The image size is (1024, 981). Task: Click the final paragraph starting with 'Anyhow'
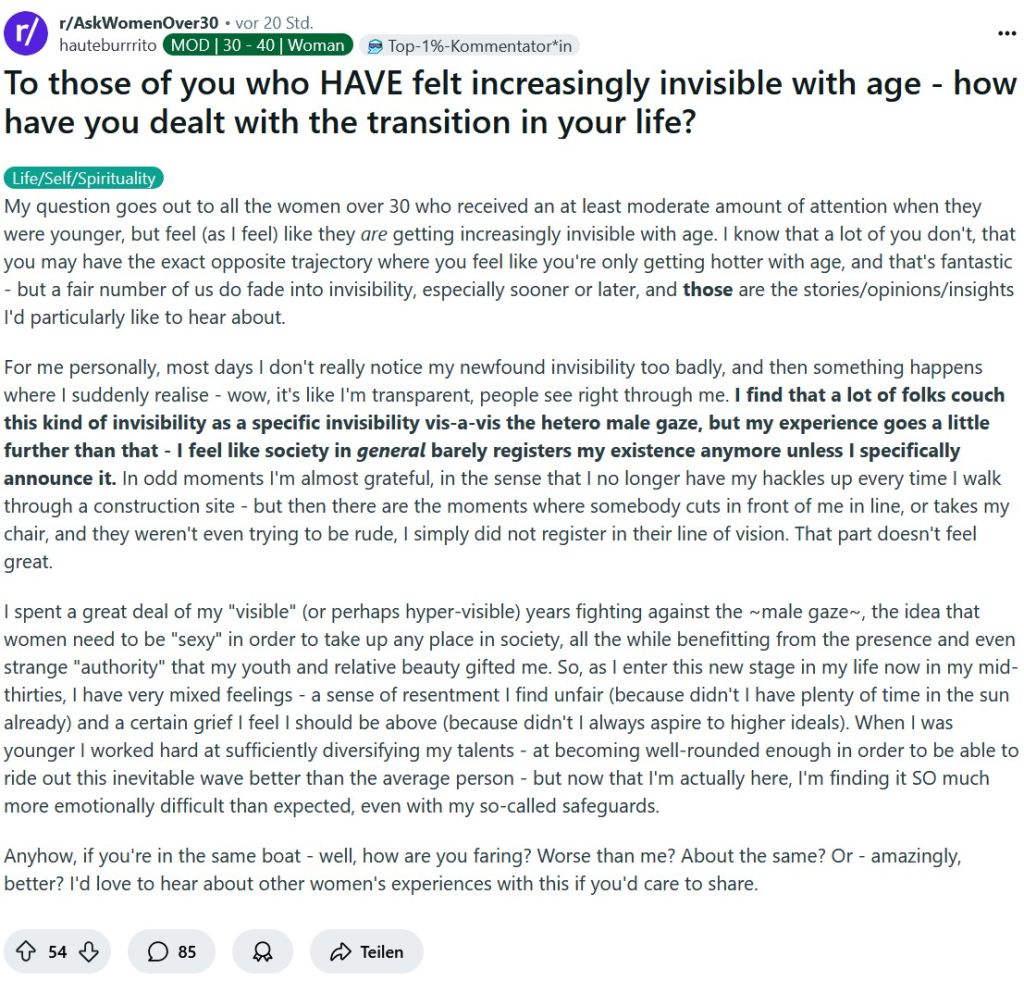483,869
